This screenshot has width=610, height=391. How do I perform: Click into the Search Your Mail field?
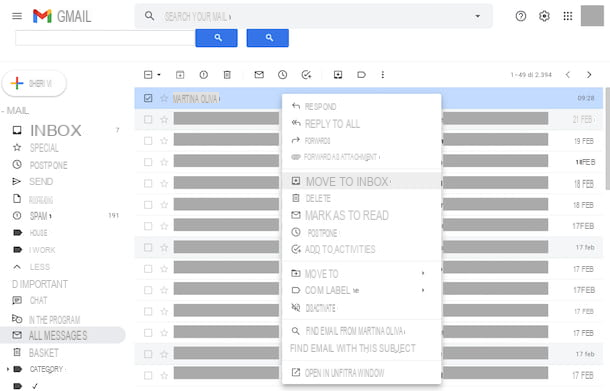[313, 16]
